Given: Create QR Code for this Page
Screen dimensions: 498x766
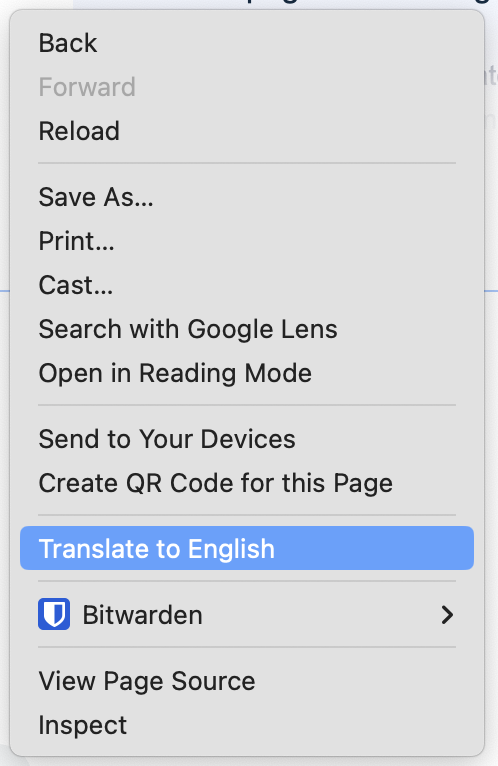Looking at the screenshot, I should coord(247,483).
